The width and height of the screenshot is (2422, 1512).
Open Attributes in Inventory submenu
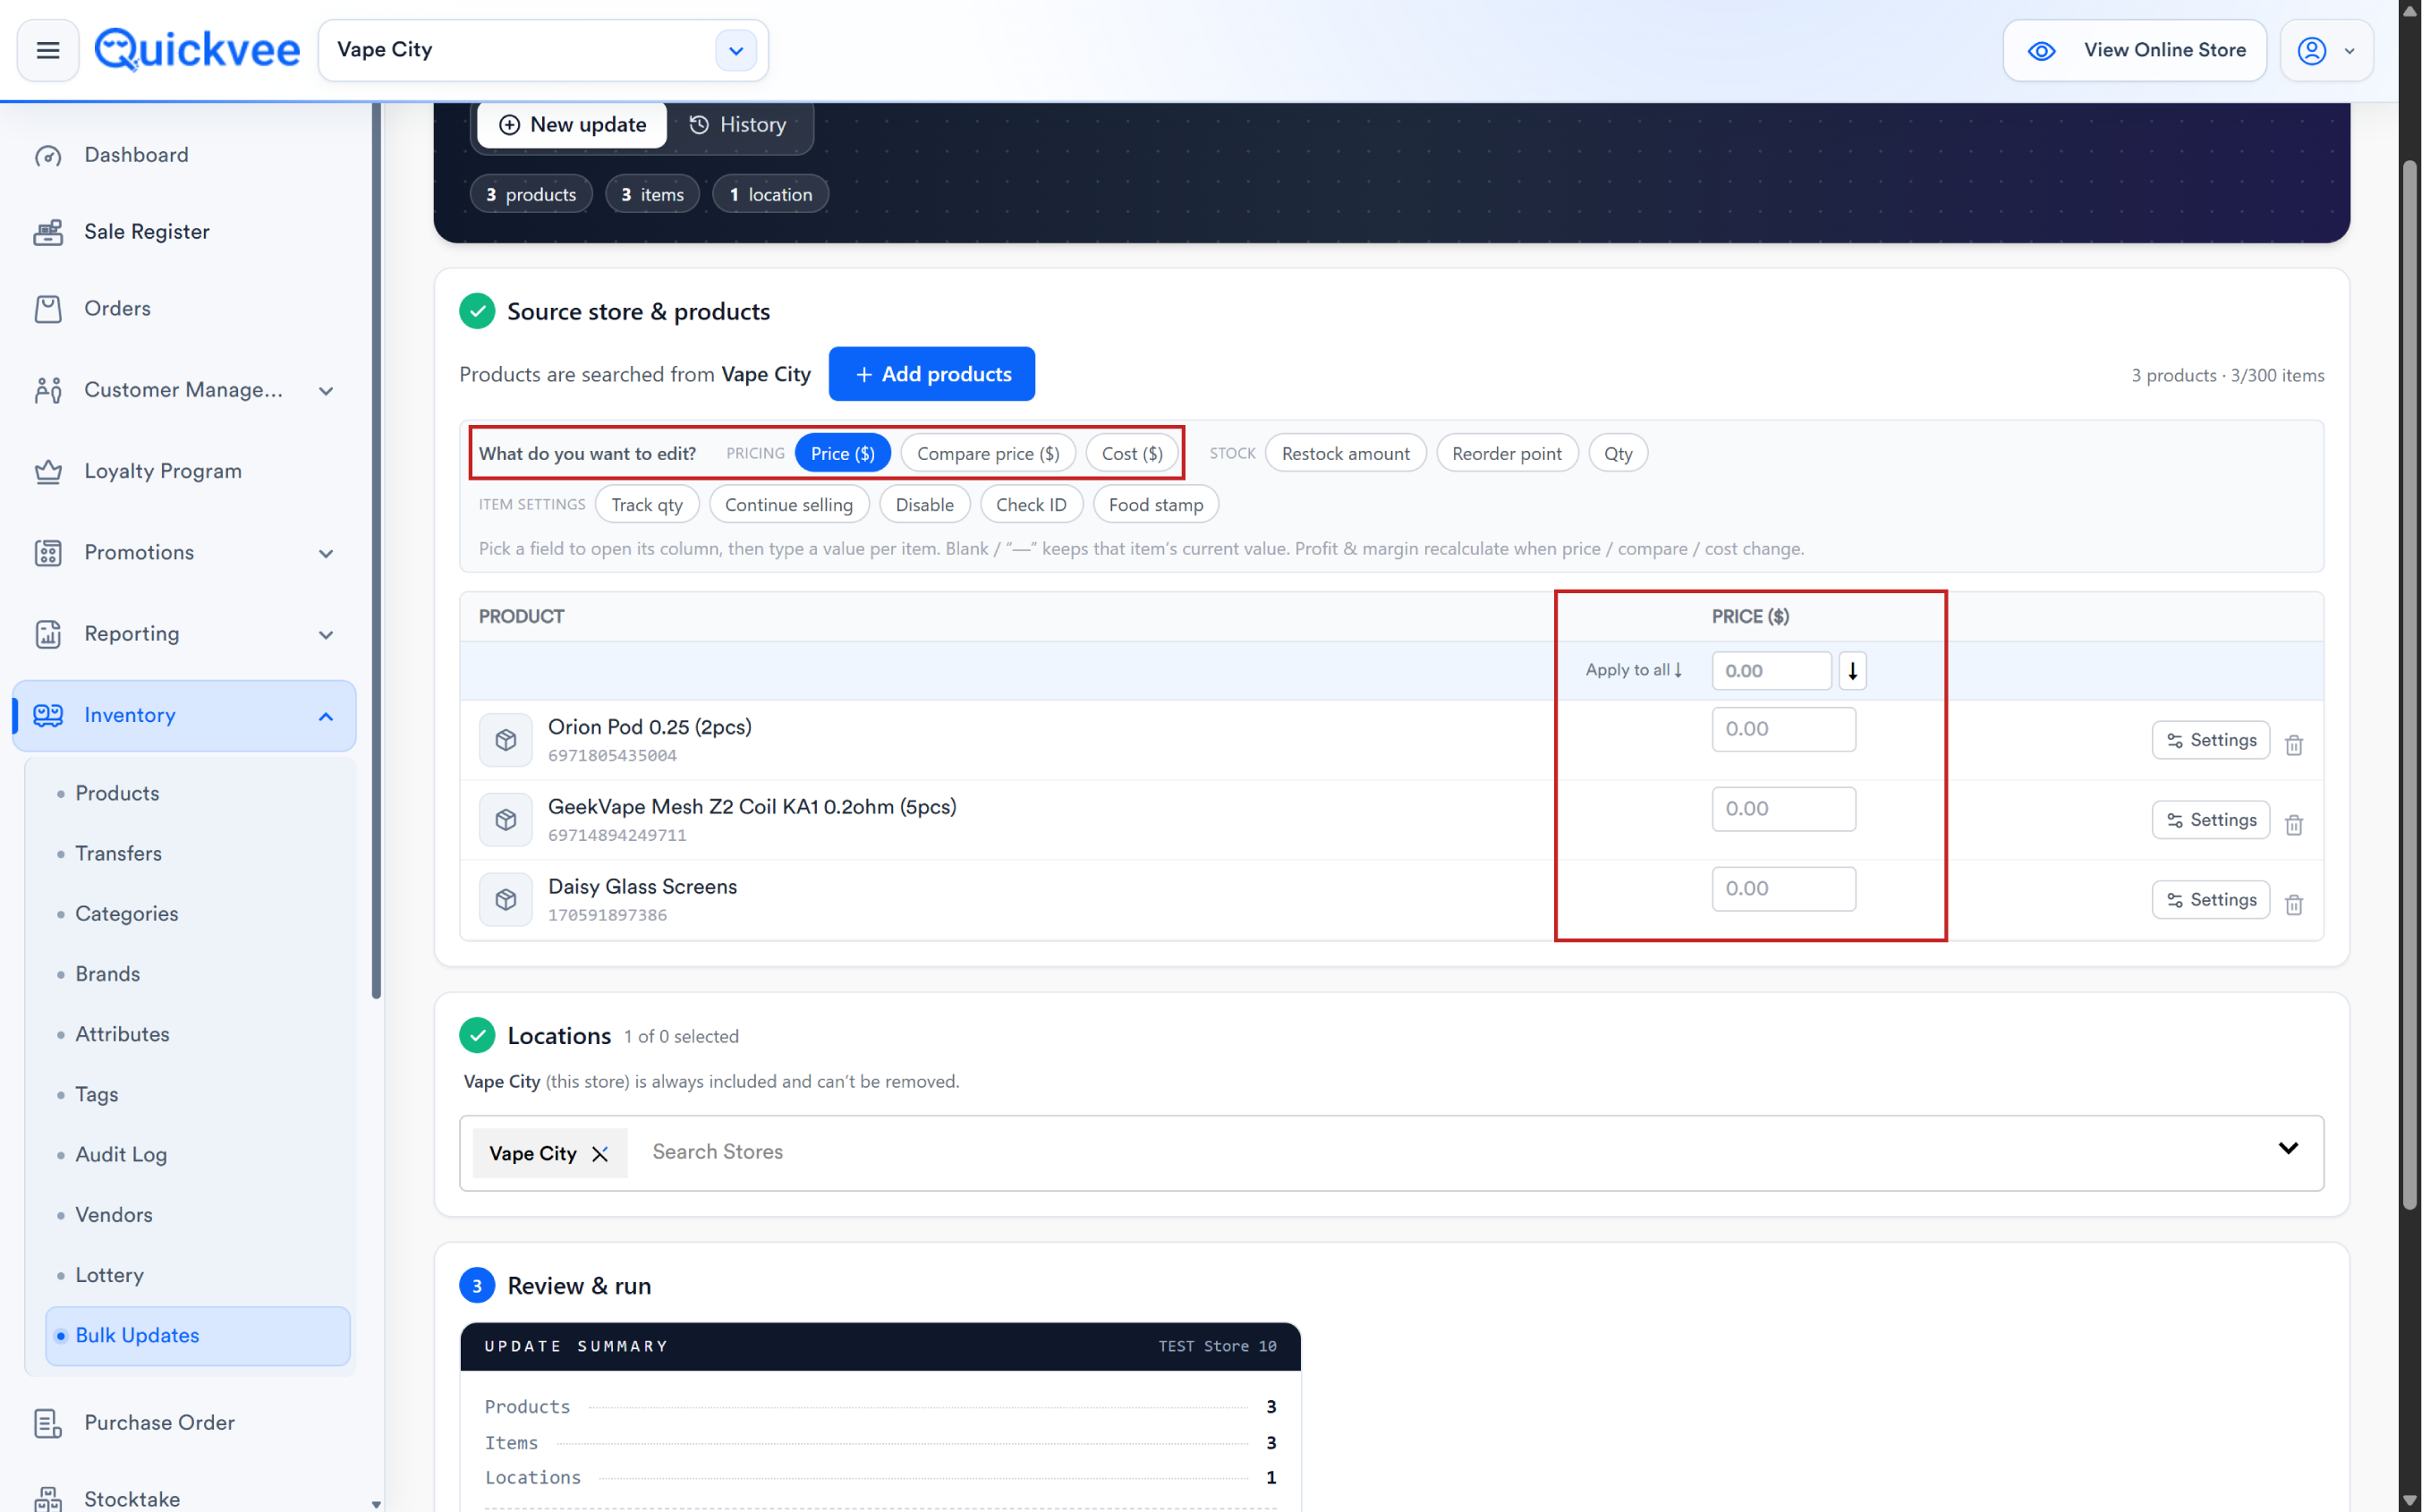coord(122,1035)
